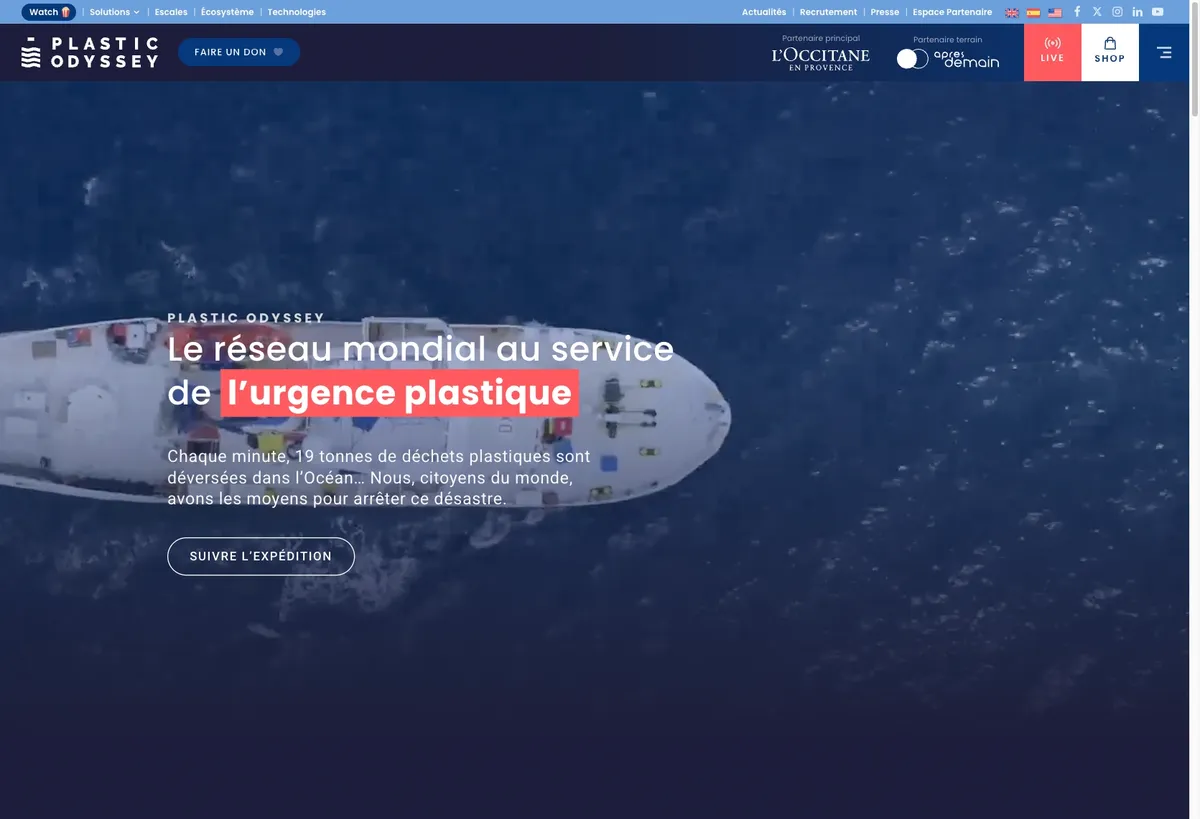Viewport: 1200px width, 819px height.
Task: Go to Actualités page
Action: pyautogui.click(x=764, y=12)
